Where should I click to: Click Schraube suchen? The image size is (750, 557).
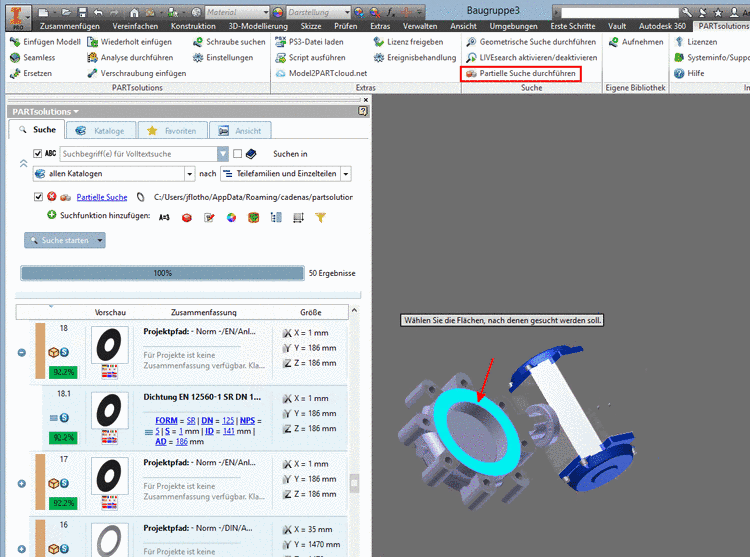coord(229,42)
